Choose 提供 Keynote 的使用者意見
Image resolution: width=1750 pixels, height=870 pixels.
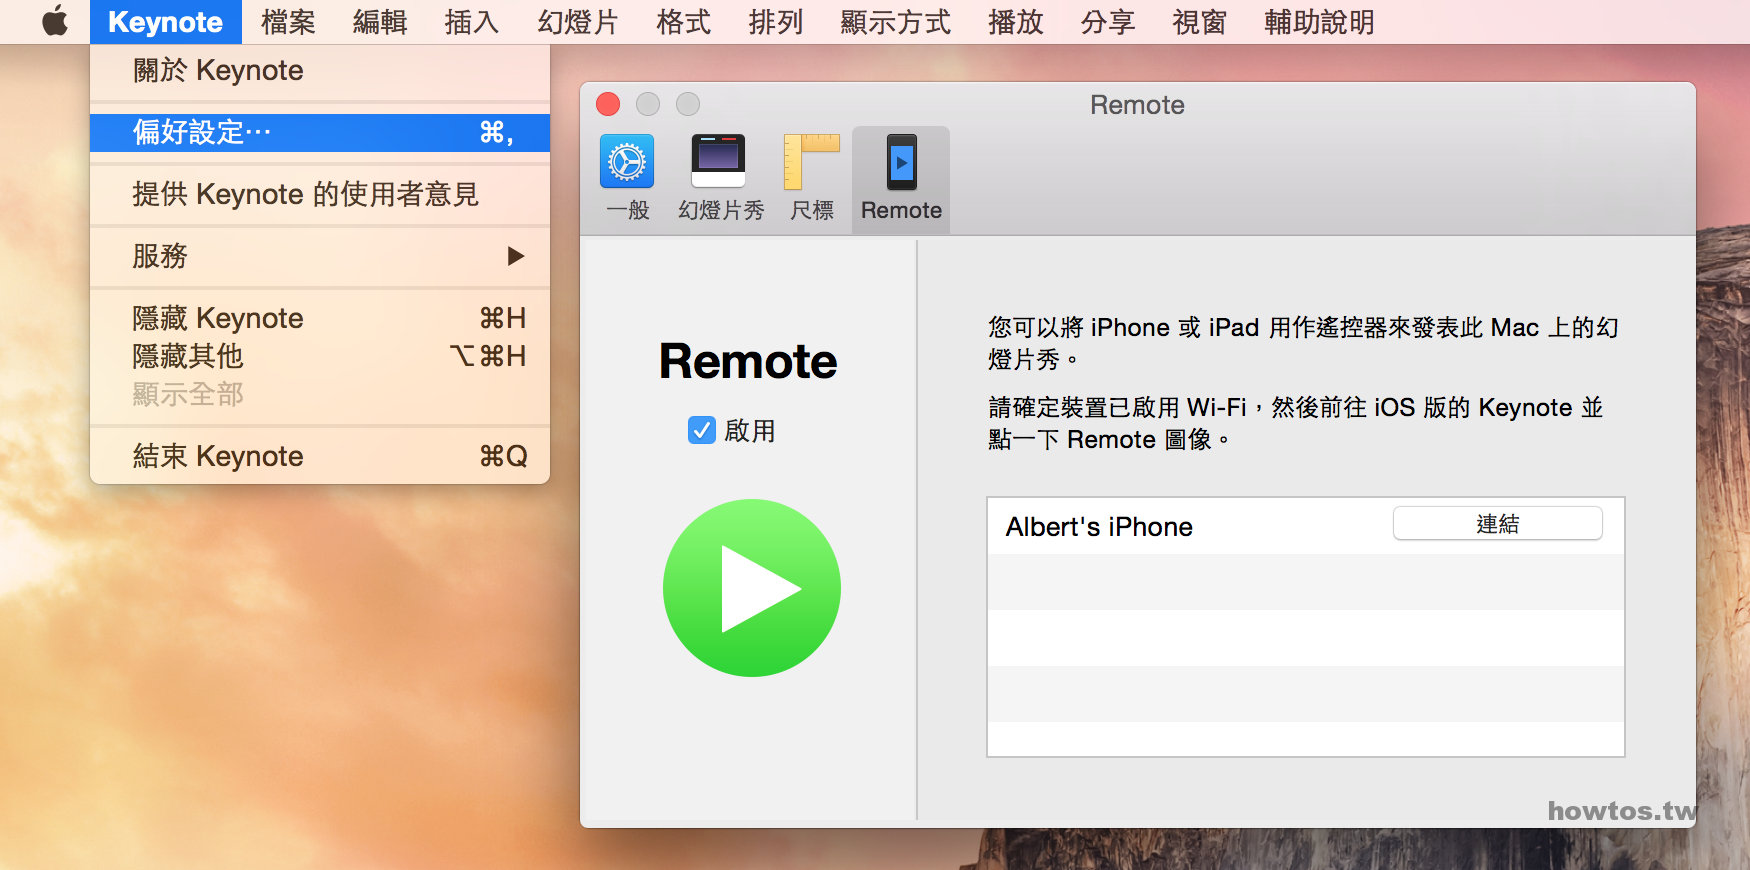[x=320, y=194]
